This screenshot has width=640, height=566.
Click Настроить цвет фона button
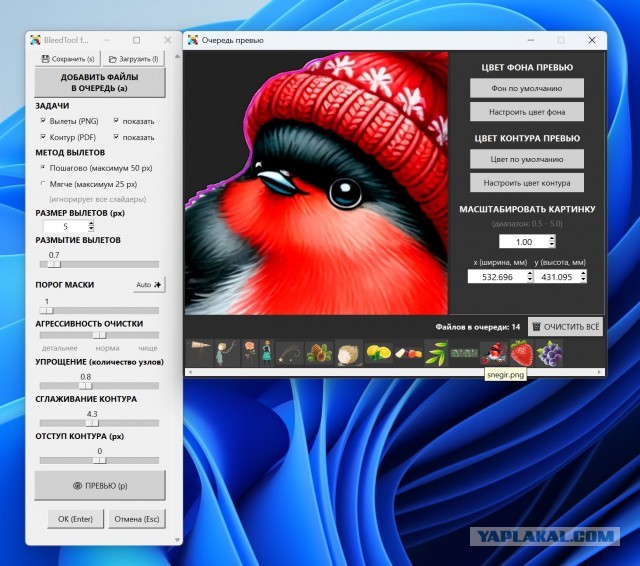[x=527, y=112]
